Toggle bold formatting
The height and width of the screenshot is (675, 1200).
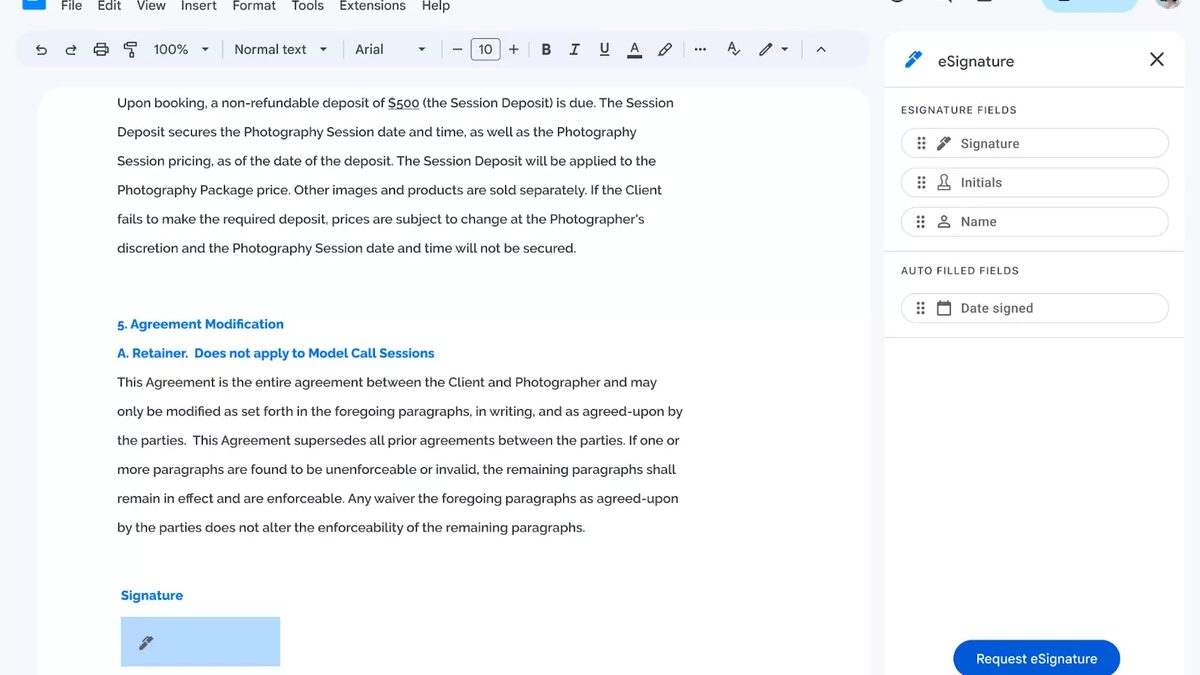[546, 48]
